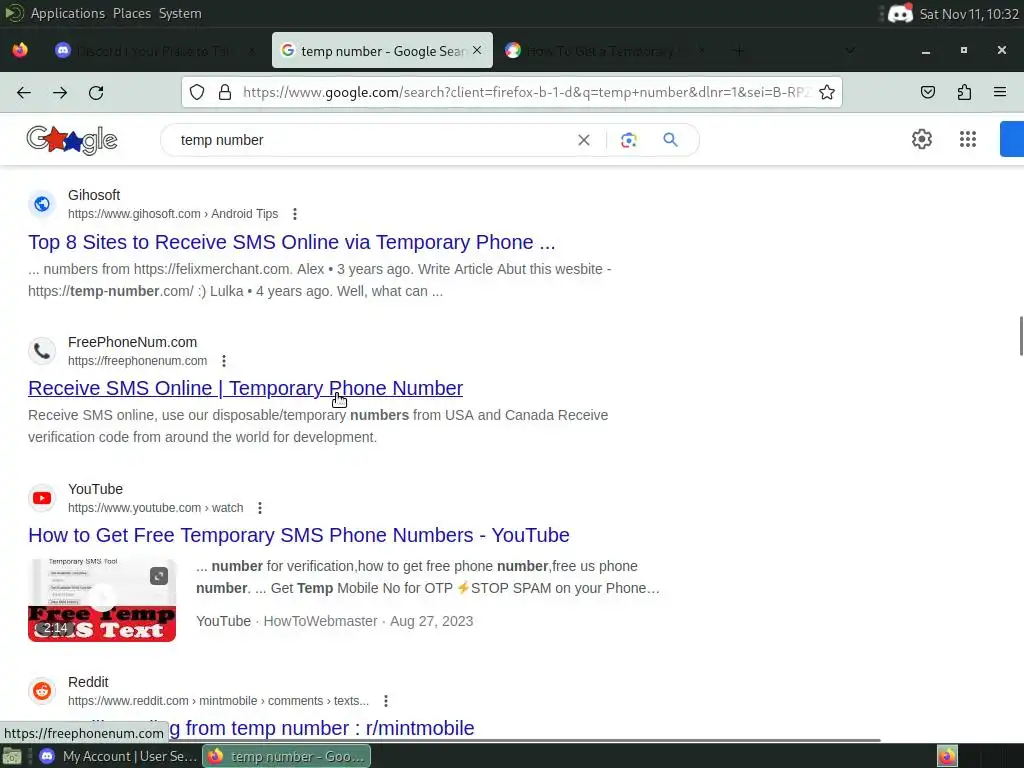Open more options for Reddit result
Image resolution: width=1024 pixels, height=768 pixels.
point(386,701)
